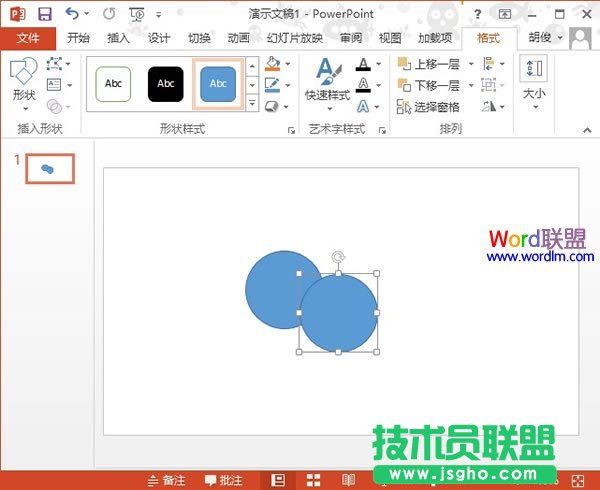Click the Size (大小) icon
600x490 pixels.
tap(534, 80)
